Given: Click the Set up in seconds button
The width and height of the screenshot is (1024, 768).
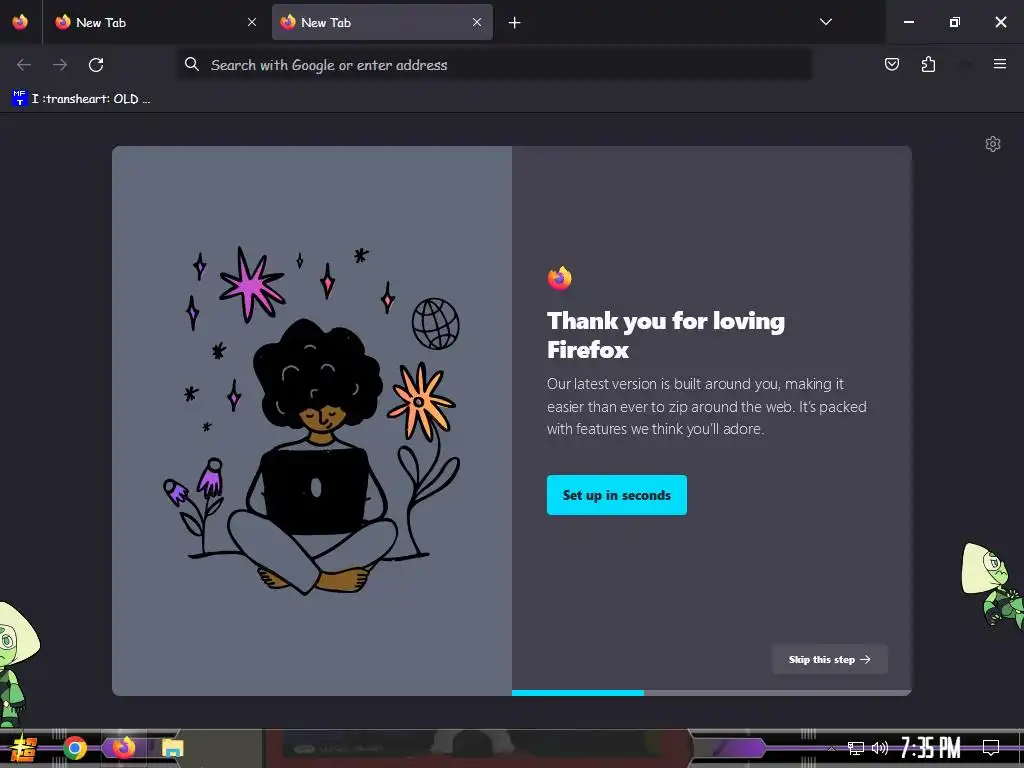Looking at the screenshot, I should pos(616,495).
